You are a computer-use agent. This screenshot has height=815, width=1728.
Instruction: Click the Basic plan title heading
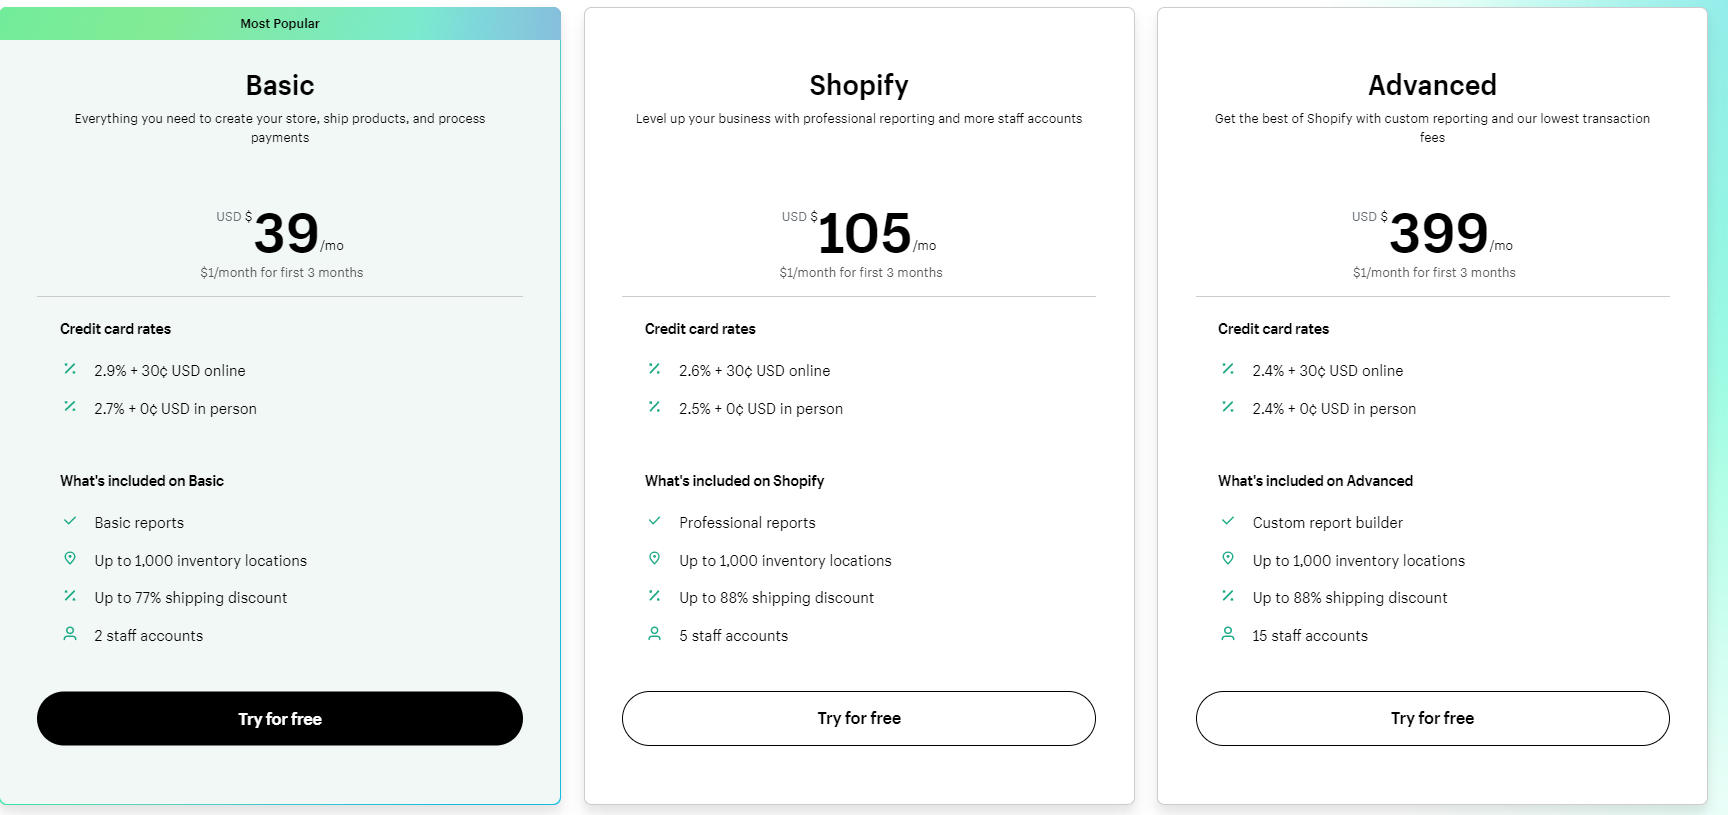[x=280, y=86]
